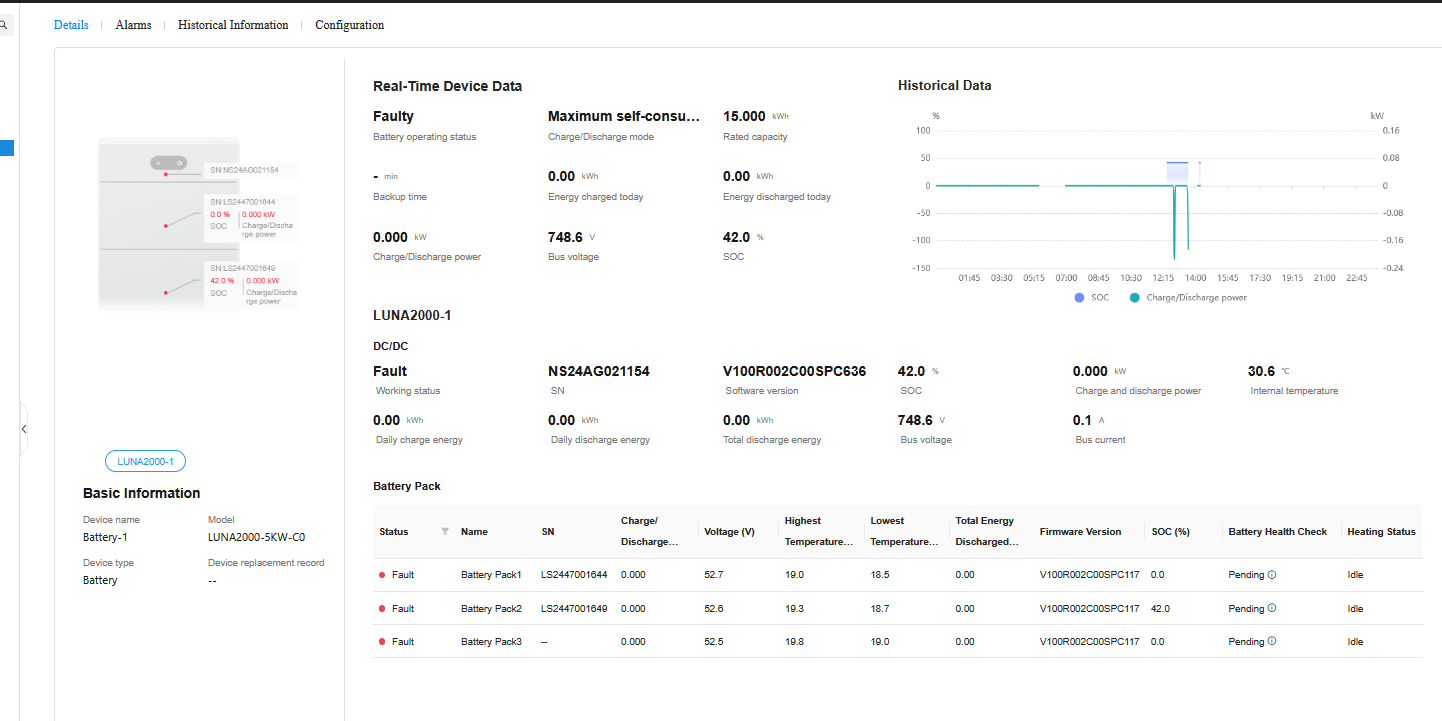Collapse the left sidebar with arrow handle
The height and width of the screenshot is (721, 1442).
[x=24, y=429]
